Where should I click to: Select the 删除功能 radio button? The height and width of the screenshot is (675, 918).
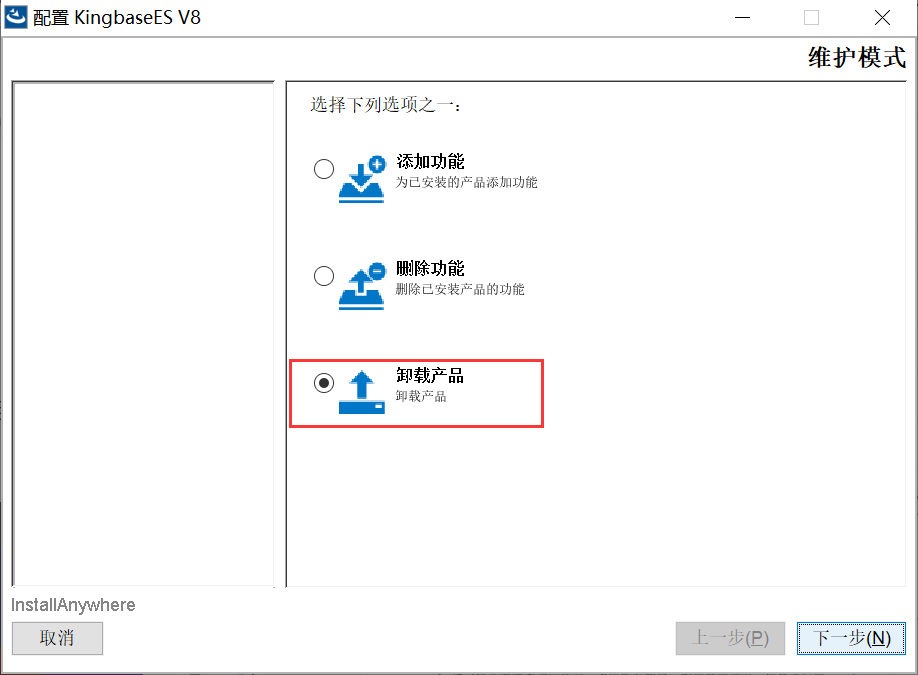324,276
